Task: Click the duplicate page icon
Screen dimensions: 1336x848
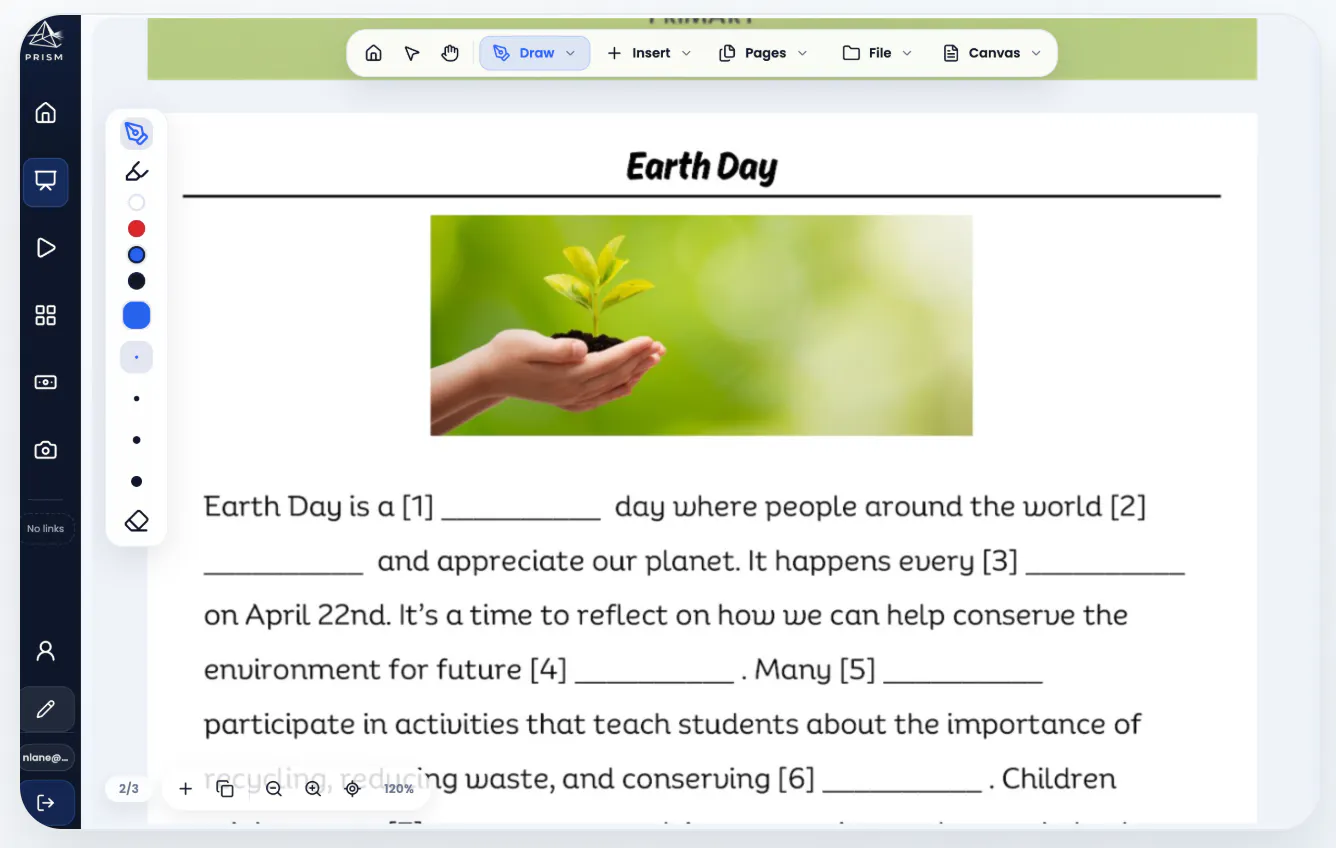Action: click(226, 789)
